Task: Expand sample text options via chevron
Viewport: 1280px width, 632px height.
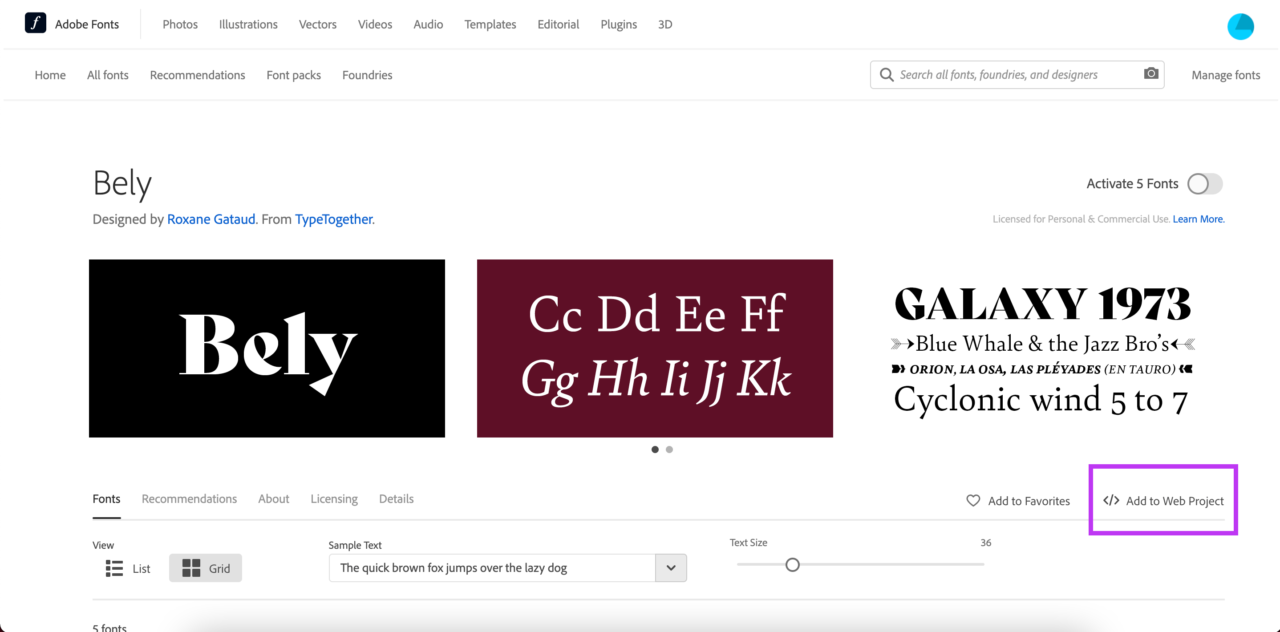Action: point(671,567)
